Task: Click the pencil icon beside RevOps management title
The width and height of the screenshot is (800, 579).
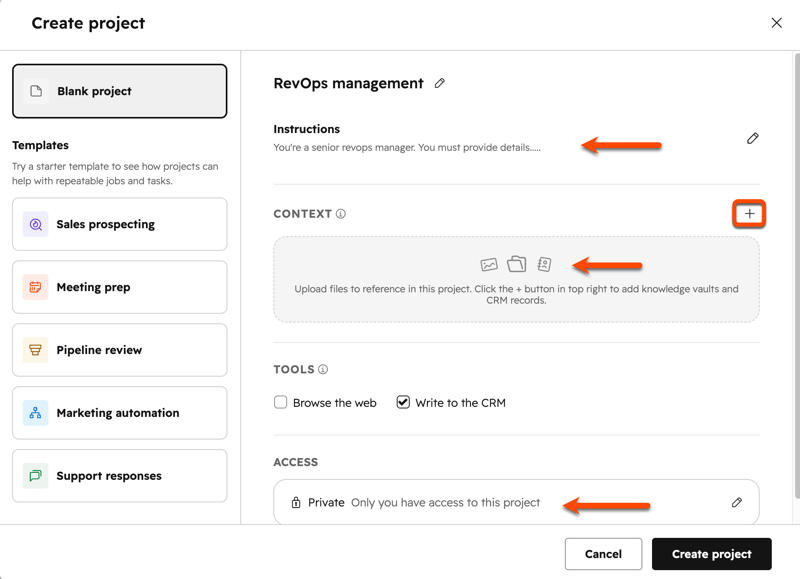Action: coord(440,83)
